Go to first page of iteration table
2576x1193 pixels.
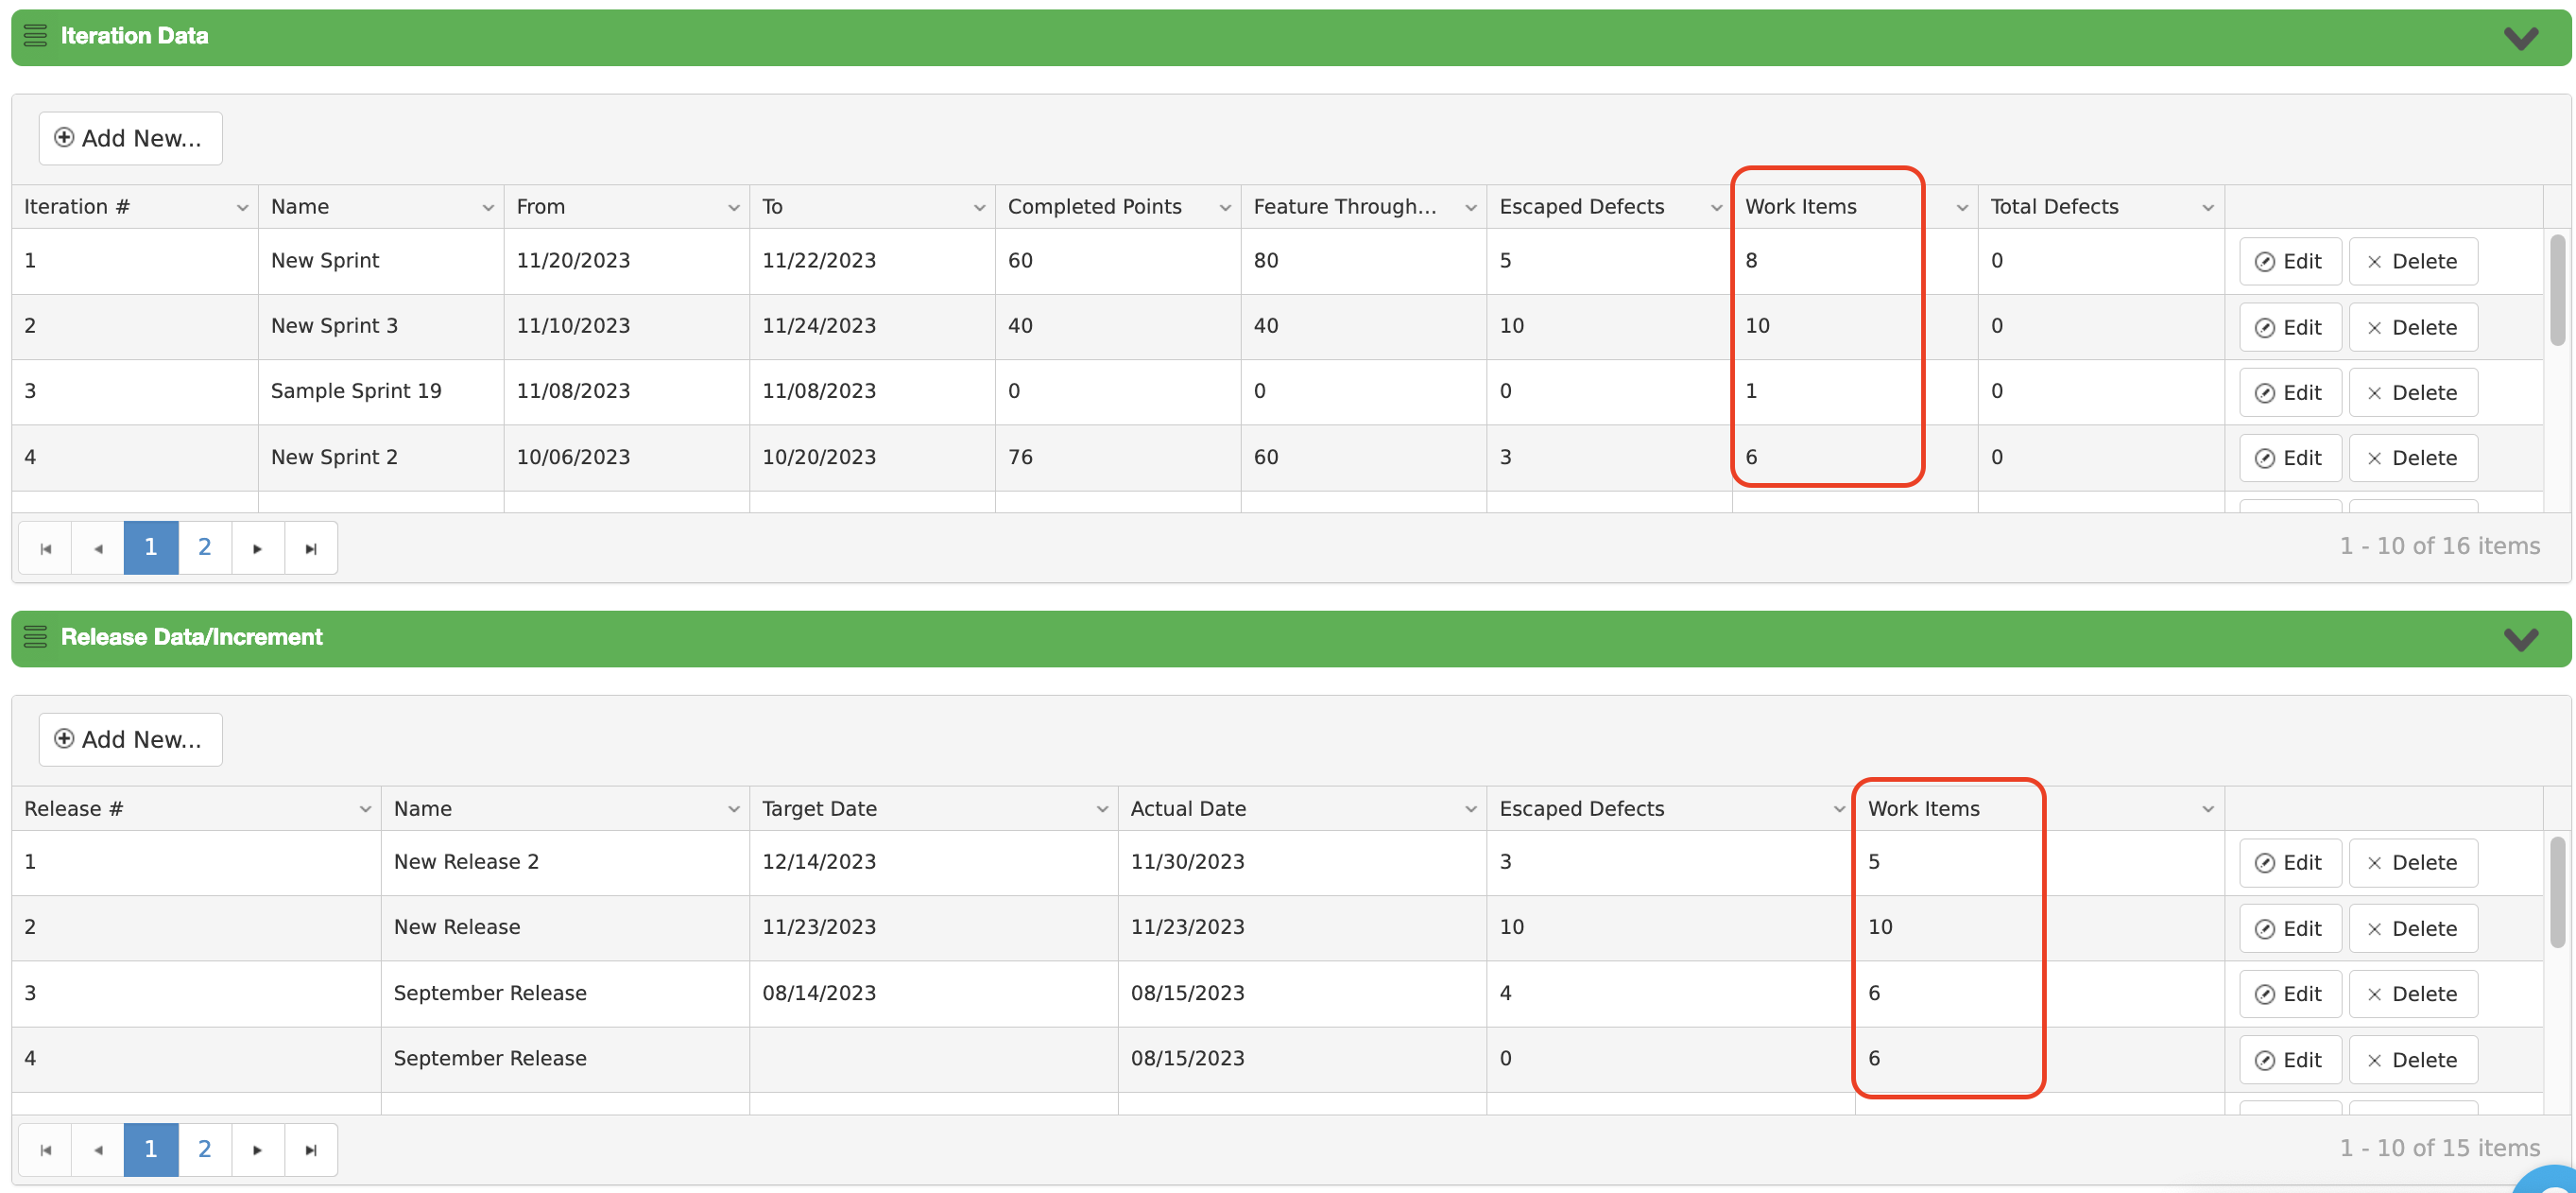coord(45,548)
